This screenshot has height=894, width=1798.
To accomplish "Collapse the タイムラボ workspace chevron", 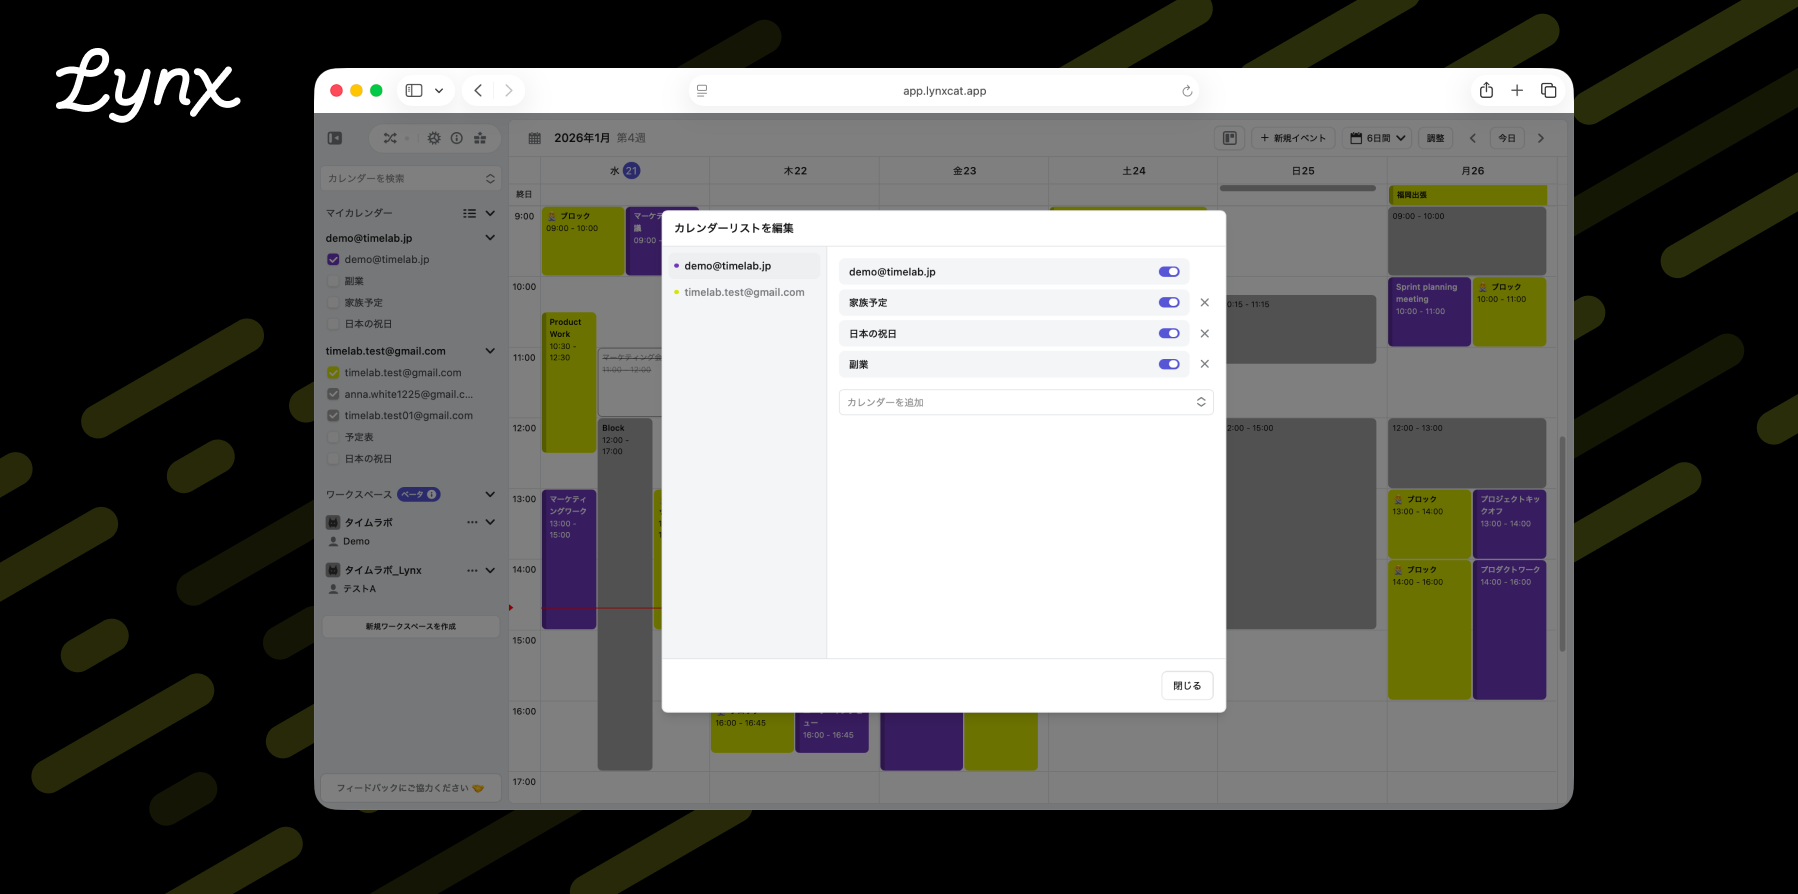I will click(490, 522).
